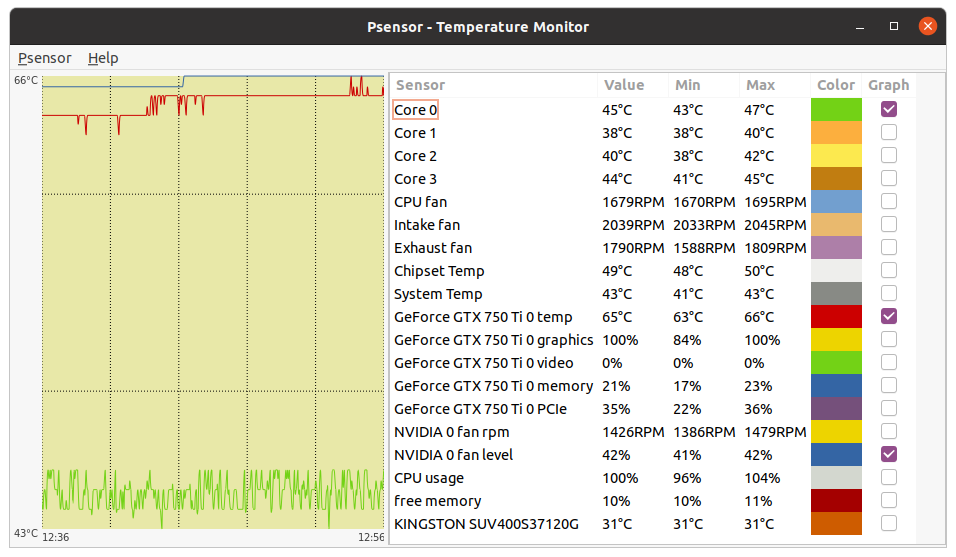The width and height of the screenshot is (956, 557).
Task: Uncheck NVIDIA 0 fan level graph checkbox
Action: click(x=889, y=454)
